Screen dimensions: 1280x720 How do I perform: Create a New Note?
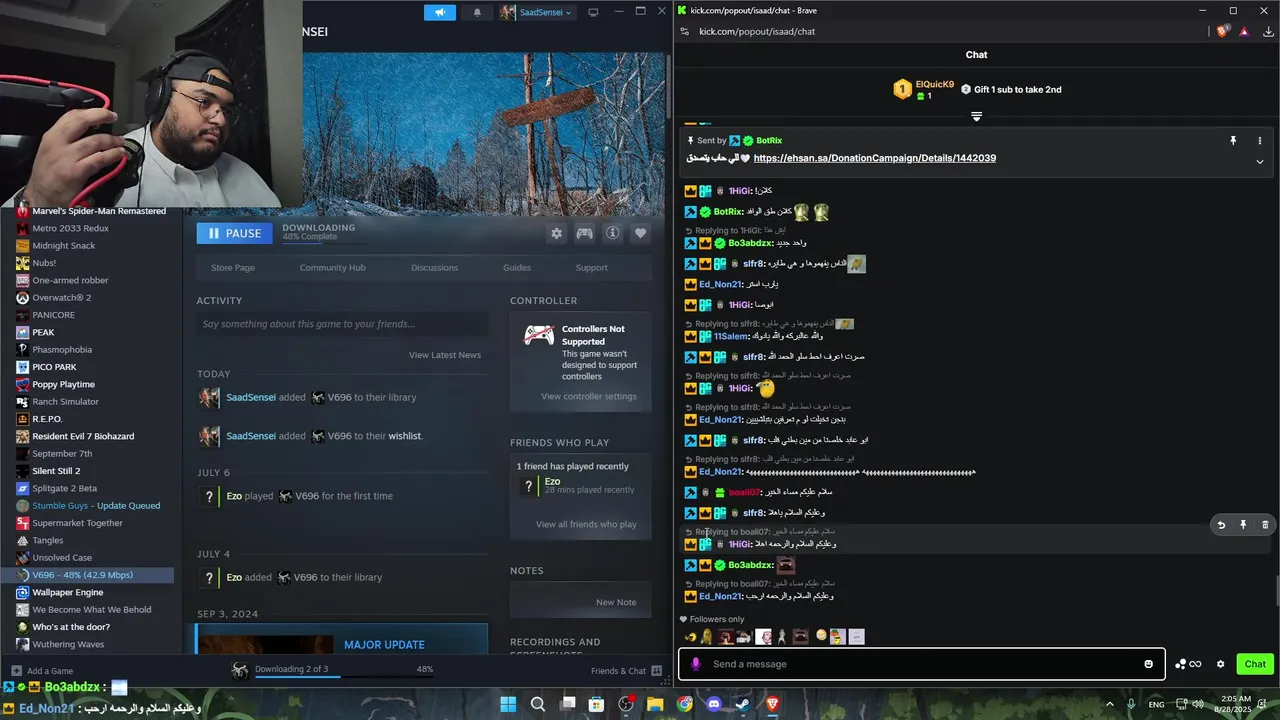[616, 602]
